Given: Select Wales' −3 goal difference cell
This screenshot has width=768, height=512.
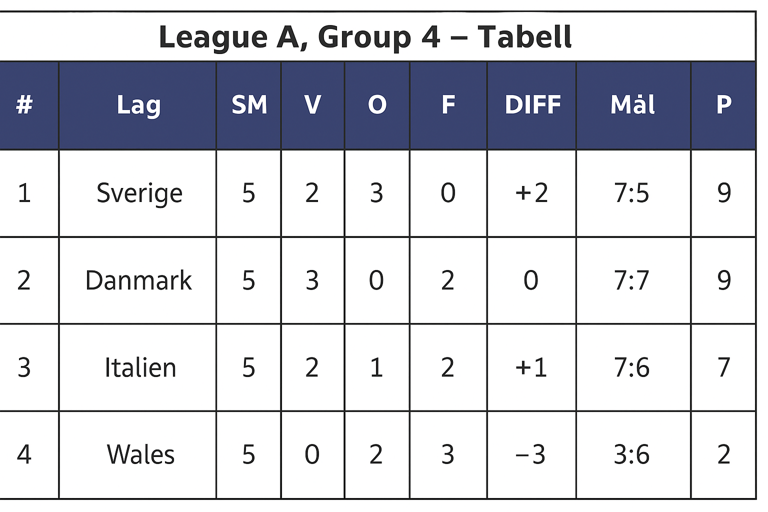Looking at the screenshot, I should click(532, 455).
